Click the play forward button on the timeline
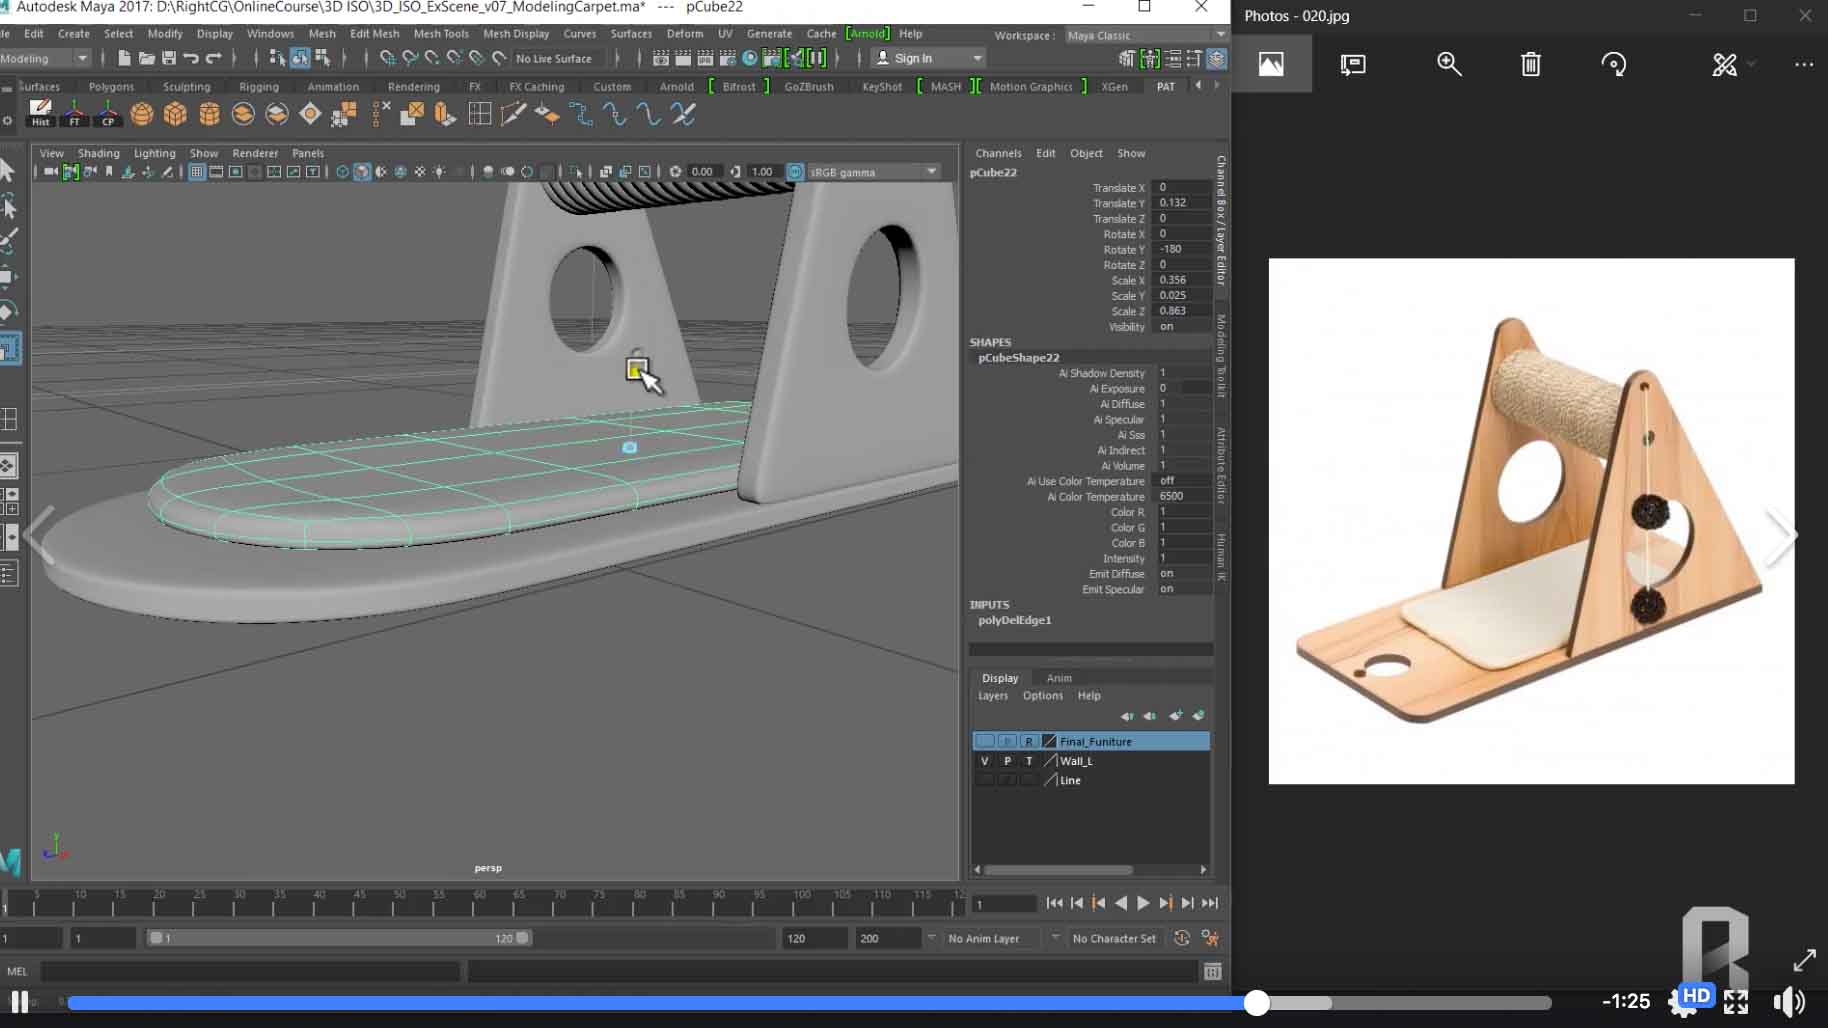The height and width of the screenshot is (1028, 1828). tap(1143, 903)
